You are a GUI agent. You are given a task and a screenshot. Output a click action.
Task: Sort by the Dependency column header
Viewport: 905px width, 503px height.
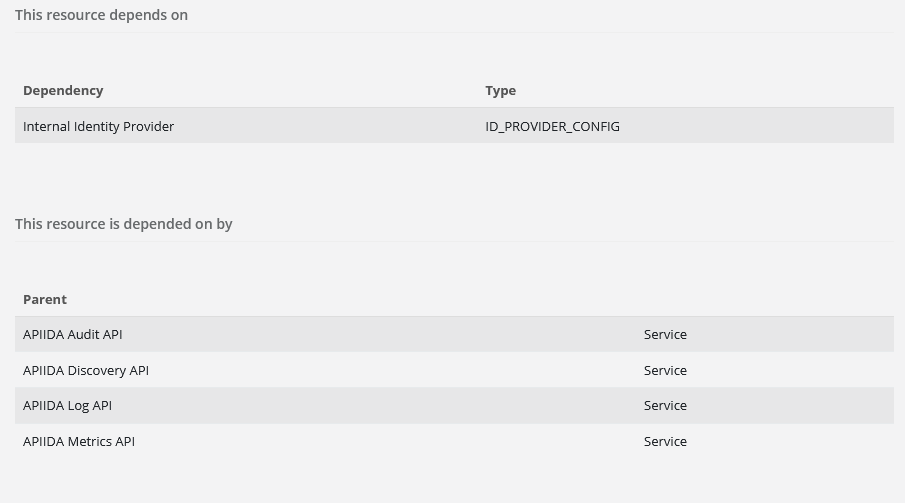click(x=63, y=90)
